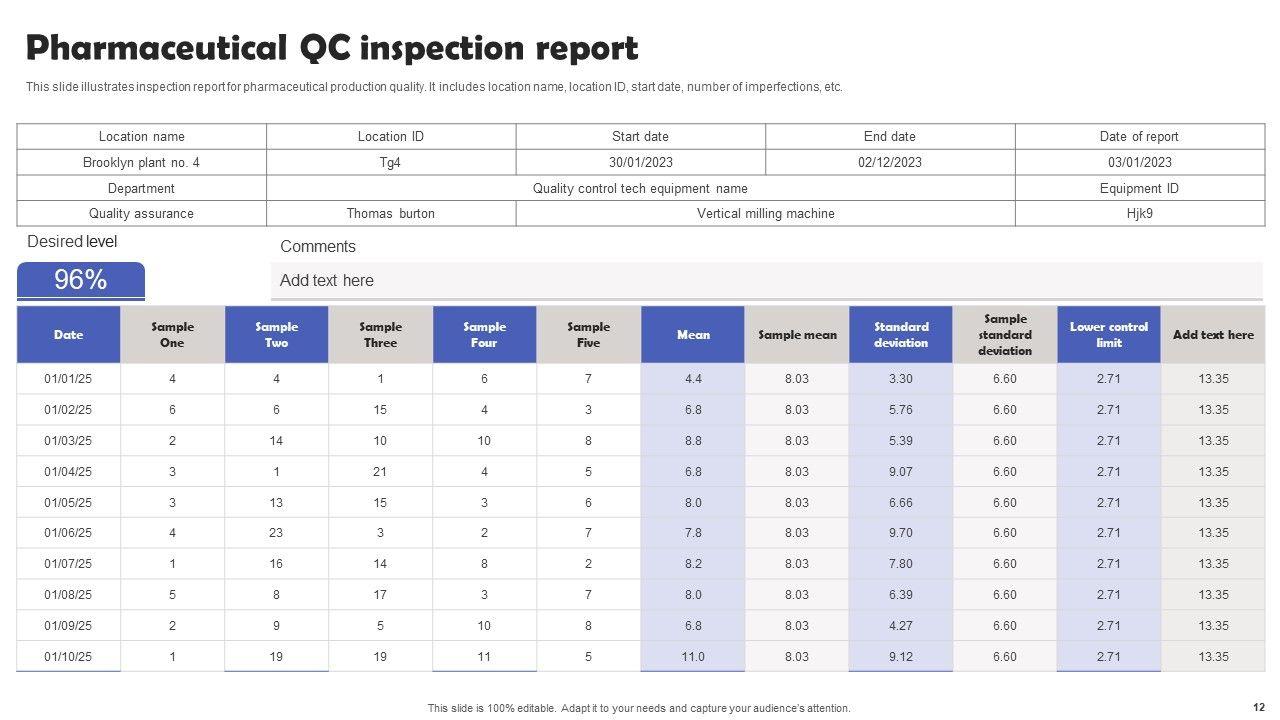This screenshot has width=1280, height=720.
Task: Click the 'Brooklyn plant no. 4' cell
Action: click(x=141, y=162)
